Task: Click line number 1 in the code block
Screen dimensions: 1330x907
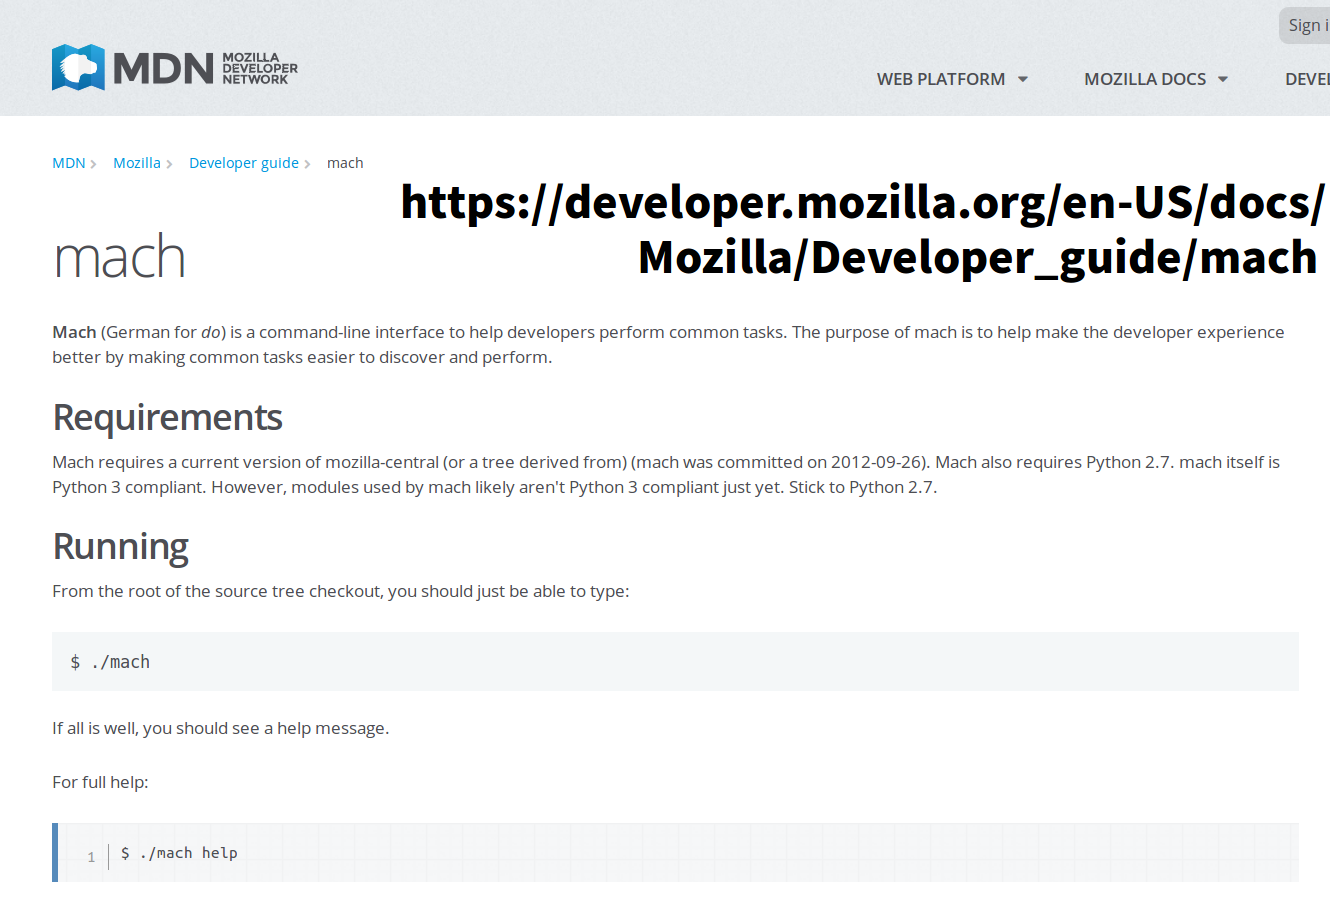Action: 91,857
